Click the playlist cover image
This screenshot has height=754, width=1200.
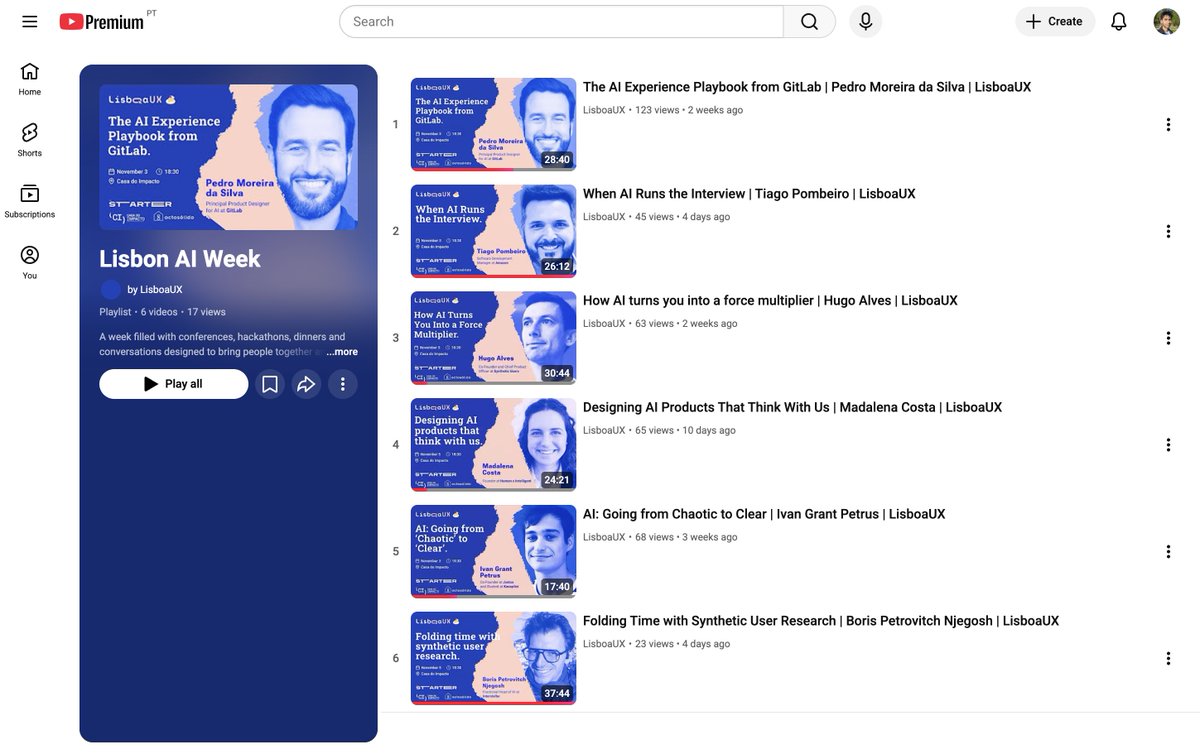point(229,157)
